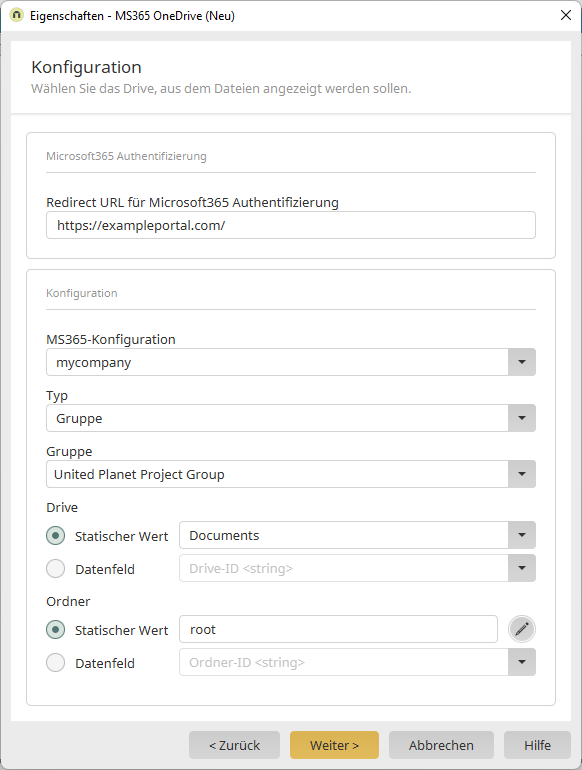Click the pencil edit icon beside root folder
Viewport: 582px width, 770px height.
tap(522, 629)
